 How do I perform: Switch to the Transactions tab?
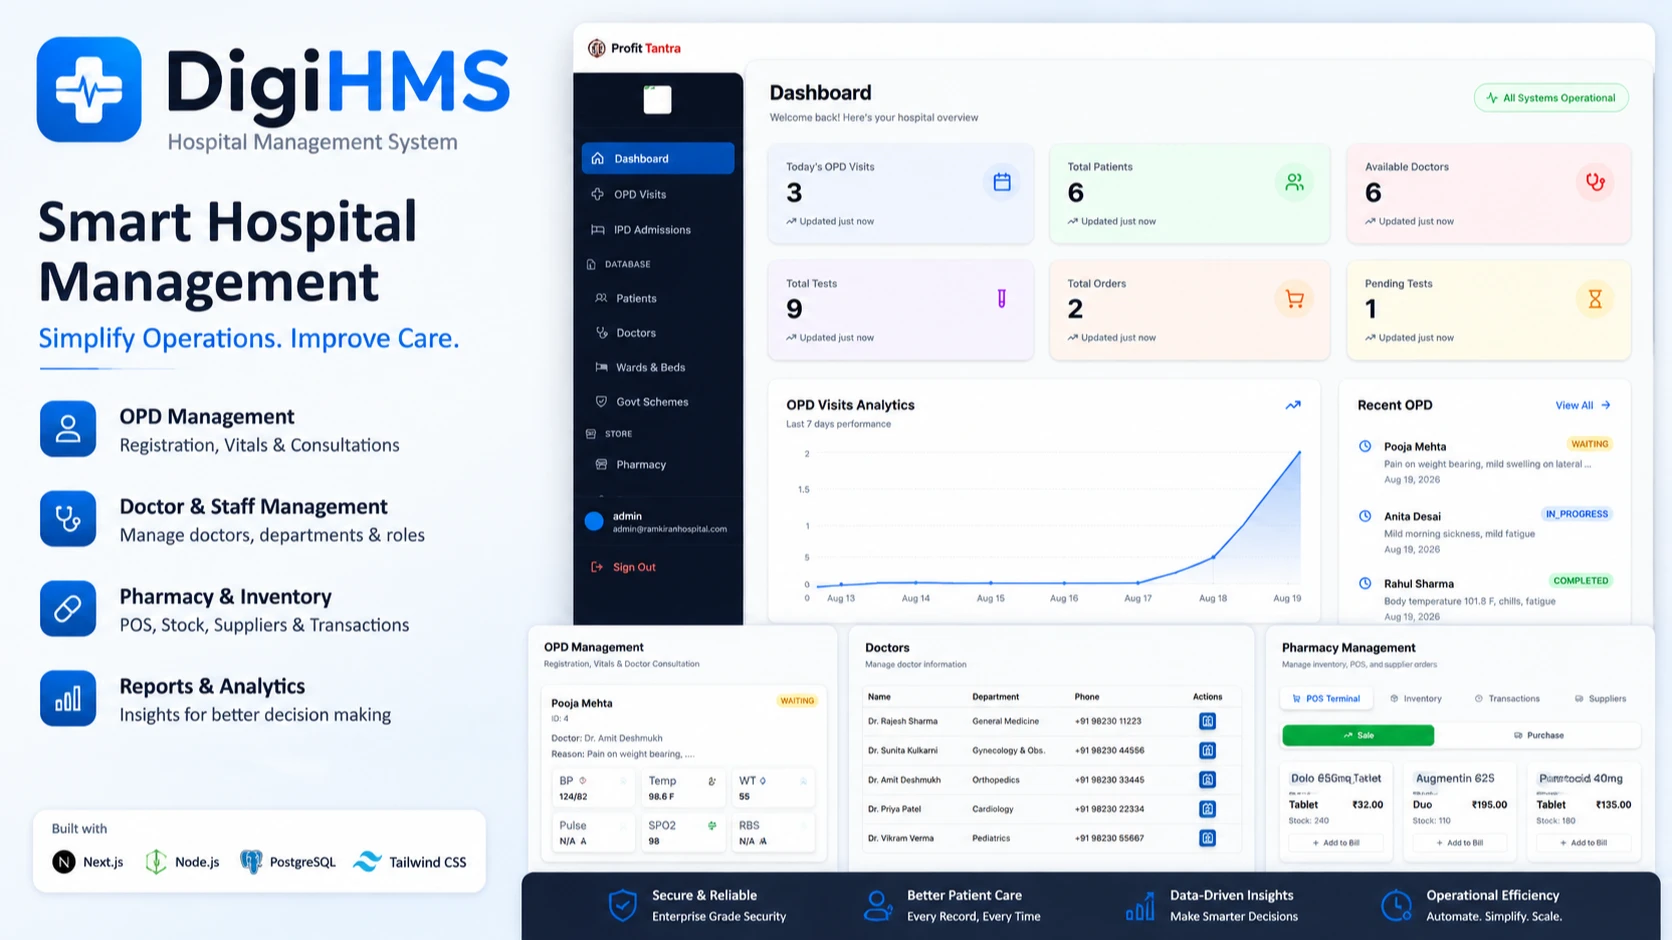1507,698
